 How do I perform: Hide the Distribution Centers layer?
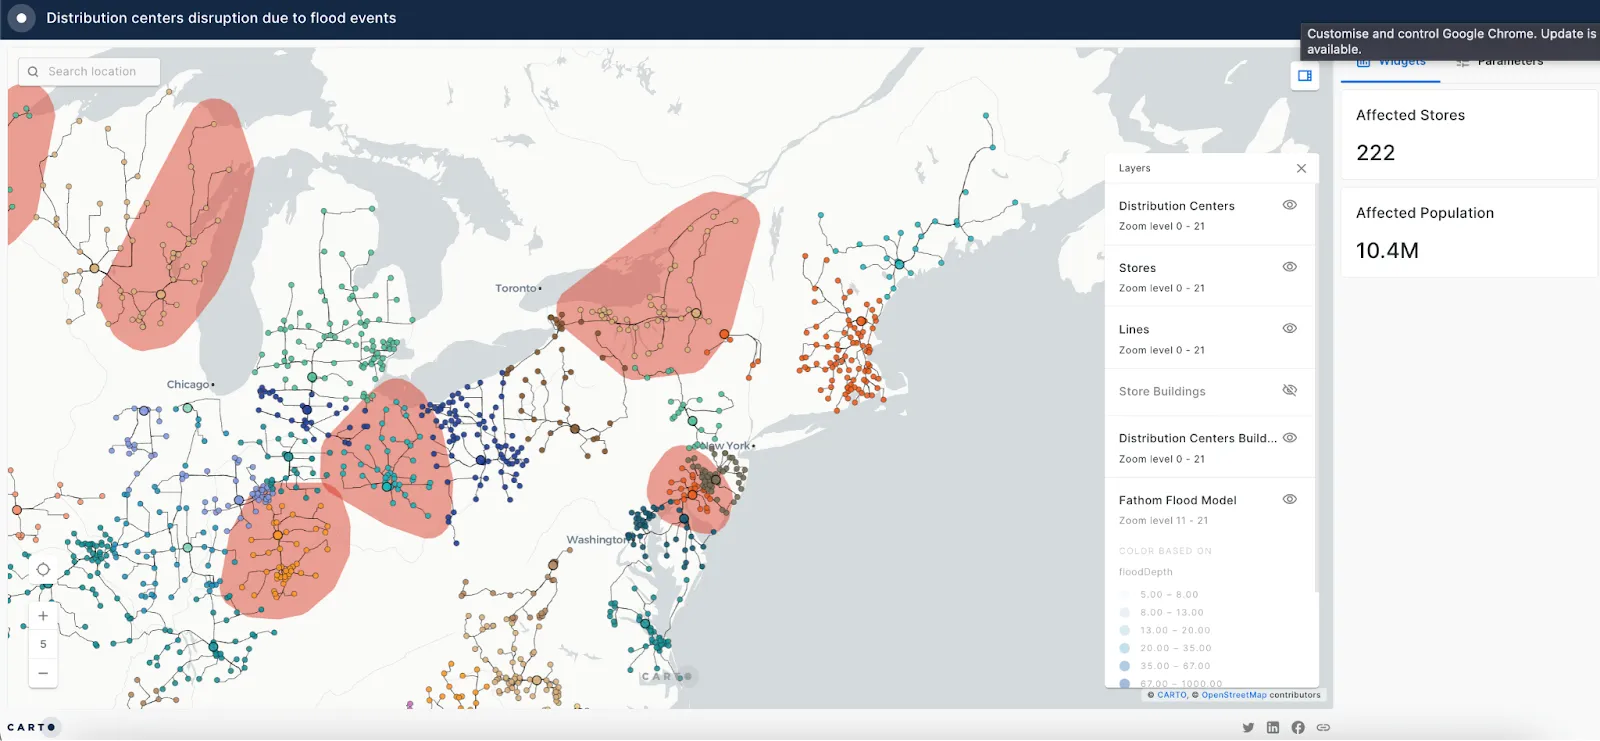coord(1289,205)
